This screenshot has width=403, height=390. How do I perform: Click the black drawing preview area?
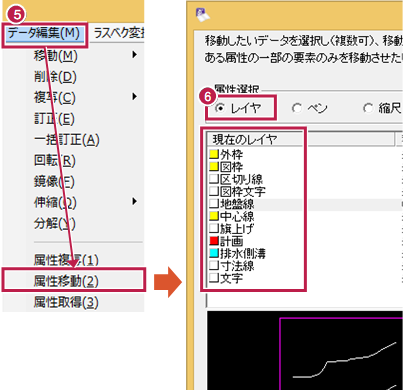305,350
